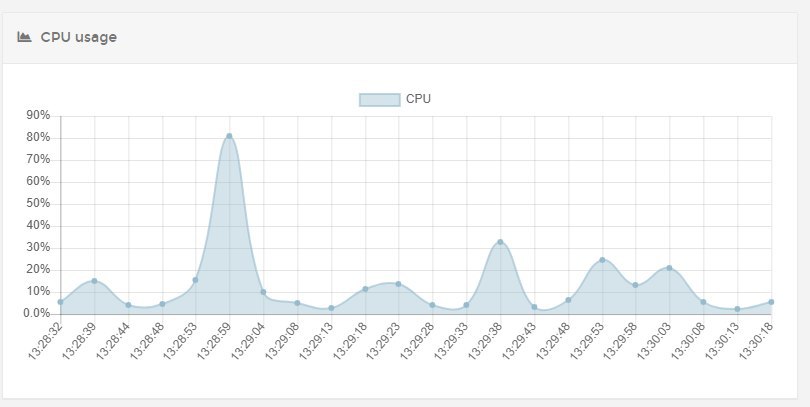Select the data point at 13:28:39

[x=94, y=281]
